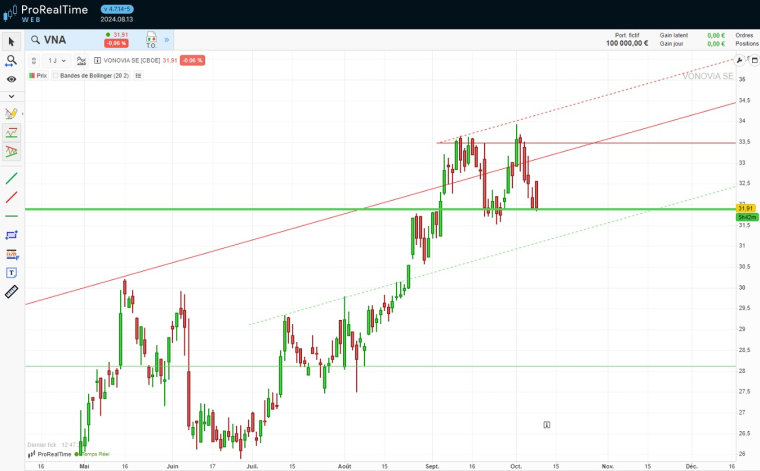Select the green trend line tool
The width and height of the screenshot is (760, 471).
click(x=11, y=178)
